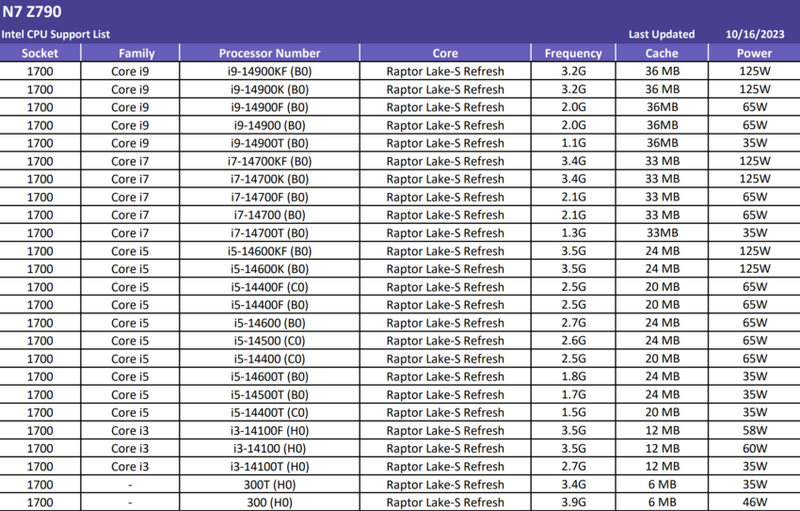Click the i9-14900KF (B0) processor cell
This screenshot has height=511, width=800.
pos(269,71)
